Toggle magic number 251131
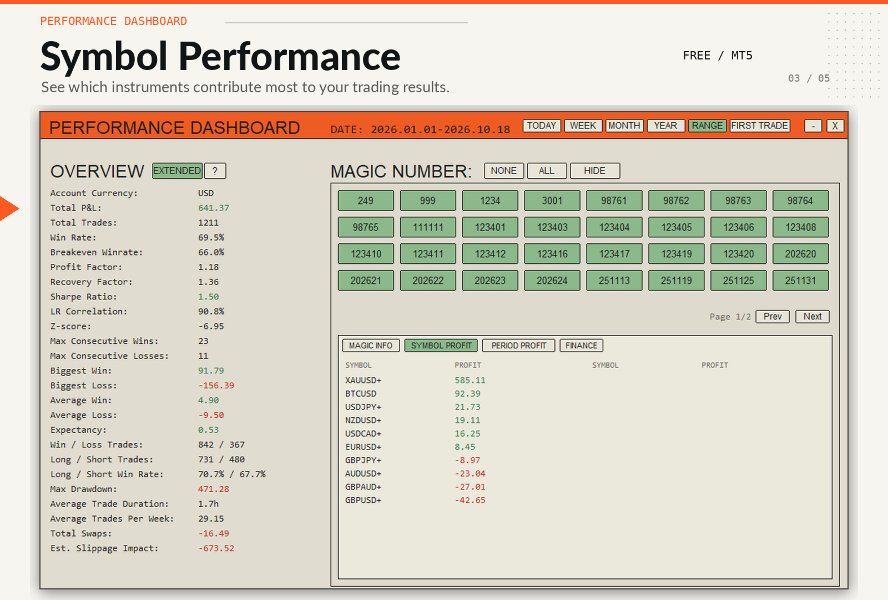888x600 pixels. (800, 280)
